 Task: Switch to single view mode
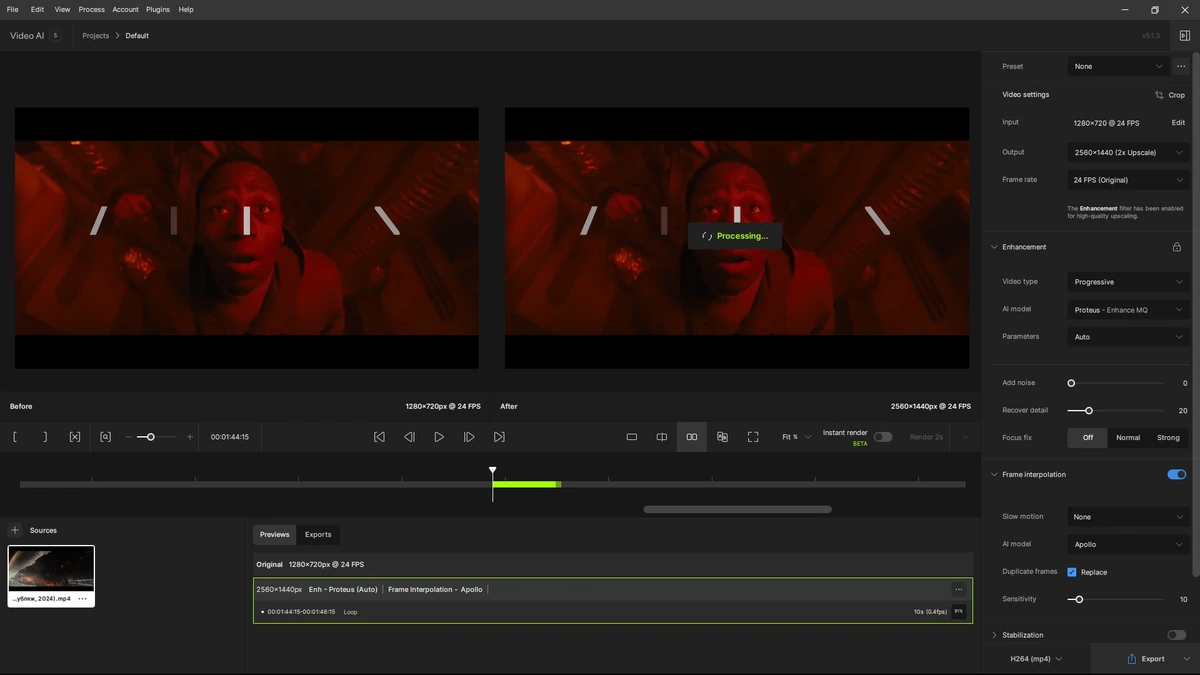coord(632,437)
